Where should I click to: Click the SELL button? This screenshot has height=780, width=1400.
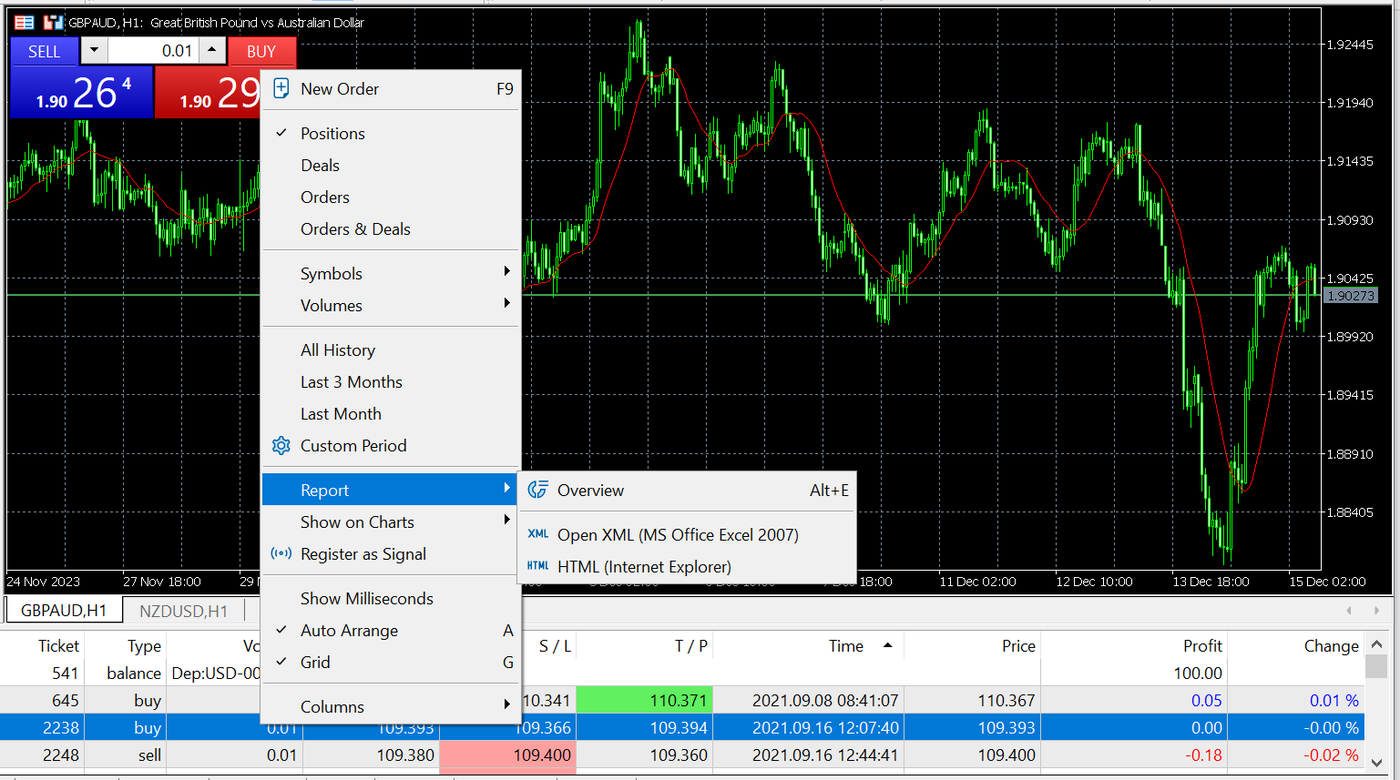coord(44,50)
